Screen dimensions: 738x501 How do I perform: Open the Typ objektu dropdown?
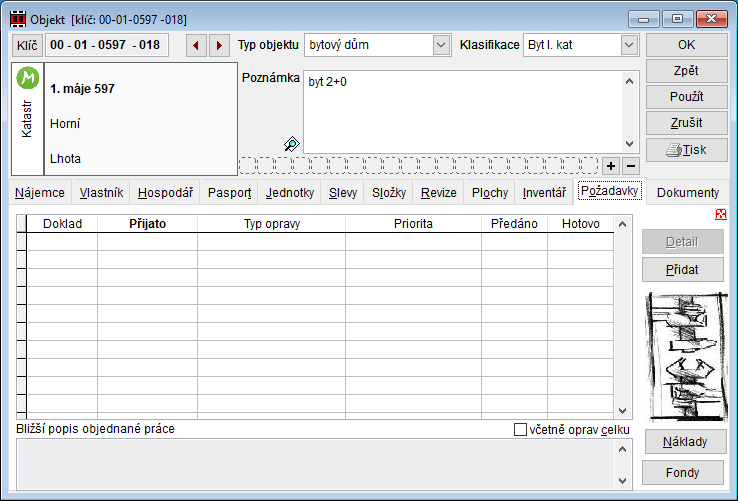coord(441,45)
